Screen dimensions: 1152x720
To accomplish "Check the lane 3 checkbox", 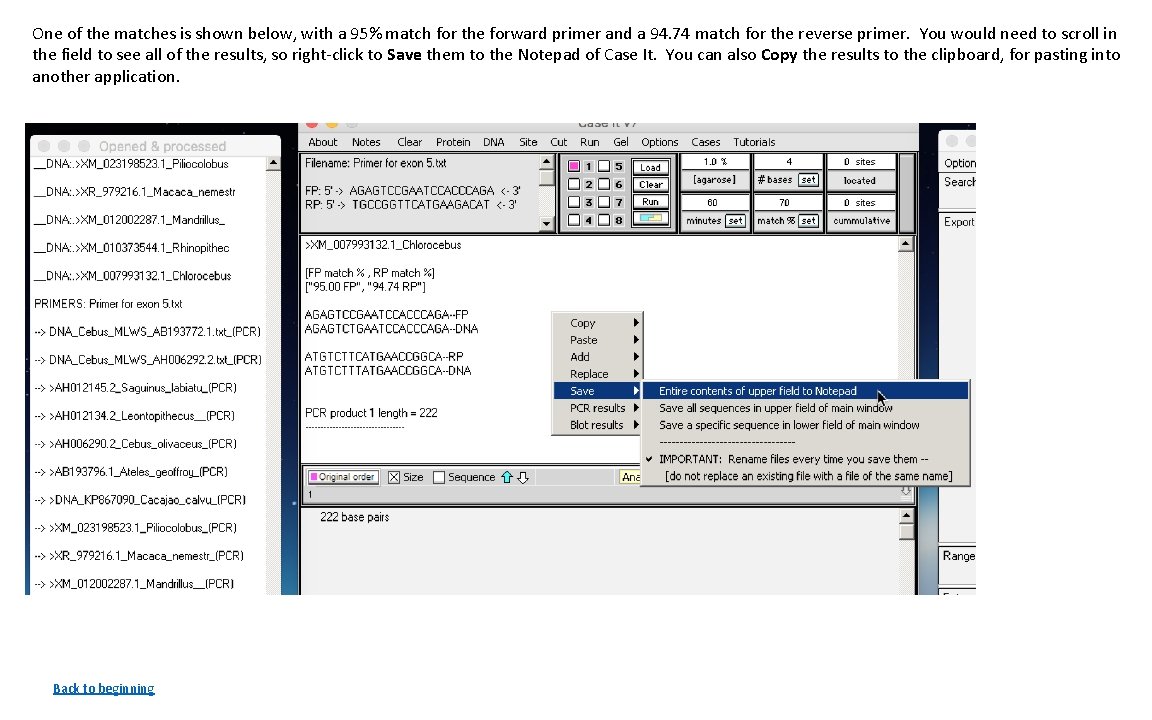I will 574,202.
